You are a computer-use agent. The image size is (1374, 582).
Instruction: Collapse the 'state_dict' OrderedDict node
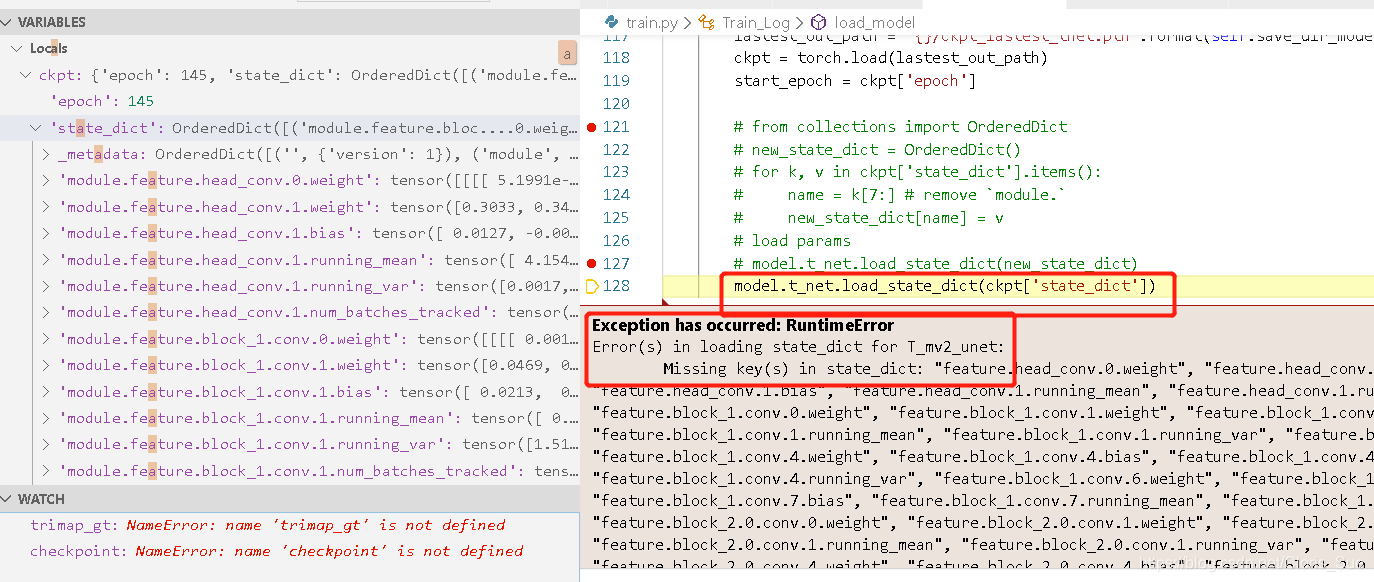[36, 128]
